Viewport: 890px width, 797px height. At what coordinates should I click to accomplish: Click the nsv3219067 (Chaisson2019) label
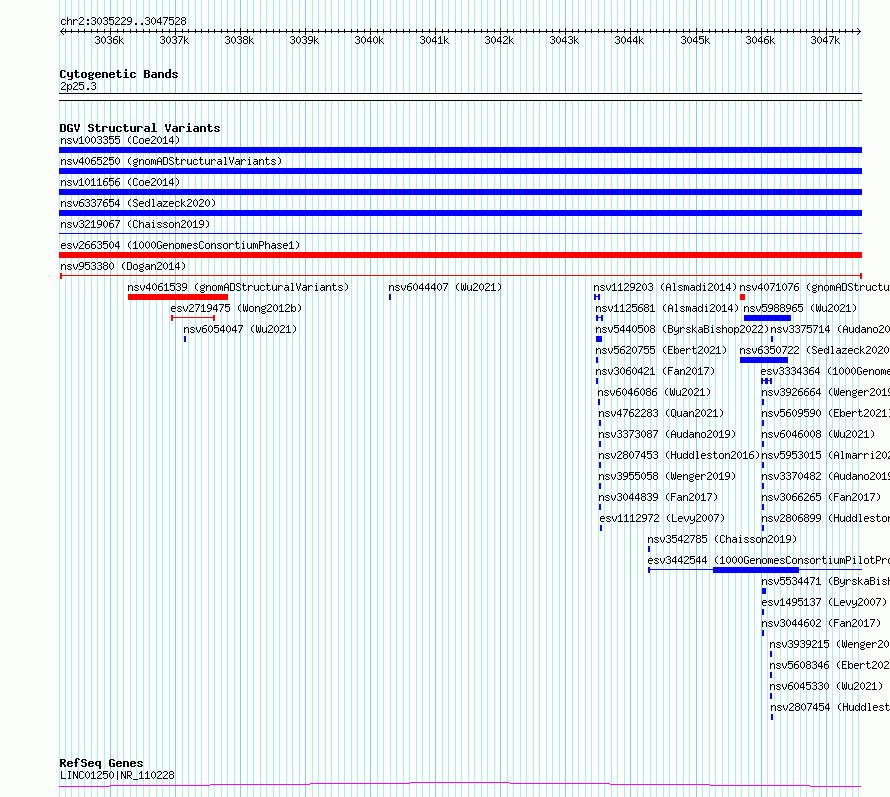tap(135, 224)
